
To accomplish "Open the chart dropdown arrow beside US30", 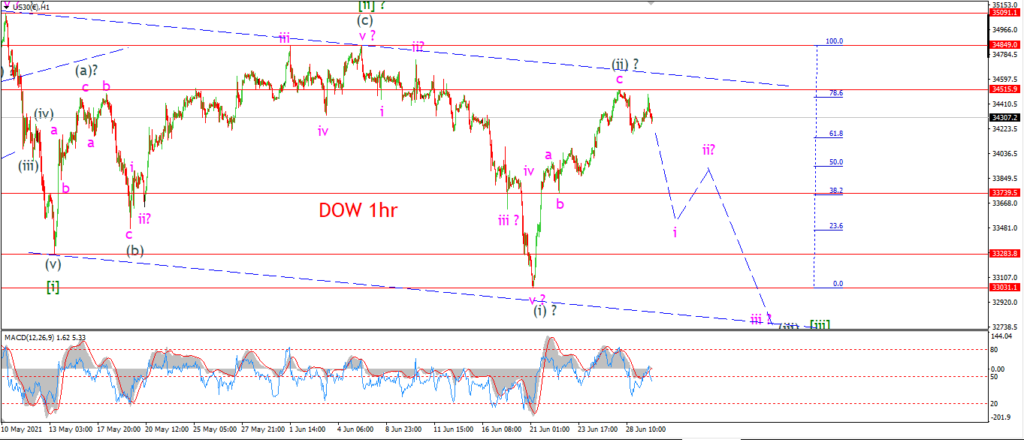I will 7,7.
